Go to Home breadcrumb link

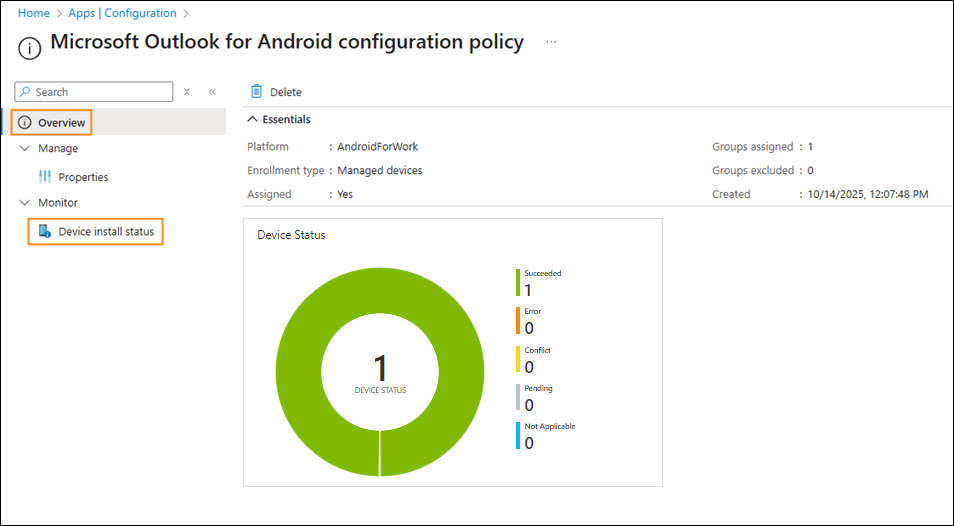click(x=34, y=13)
